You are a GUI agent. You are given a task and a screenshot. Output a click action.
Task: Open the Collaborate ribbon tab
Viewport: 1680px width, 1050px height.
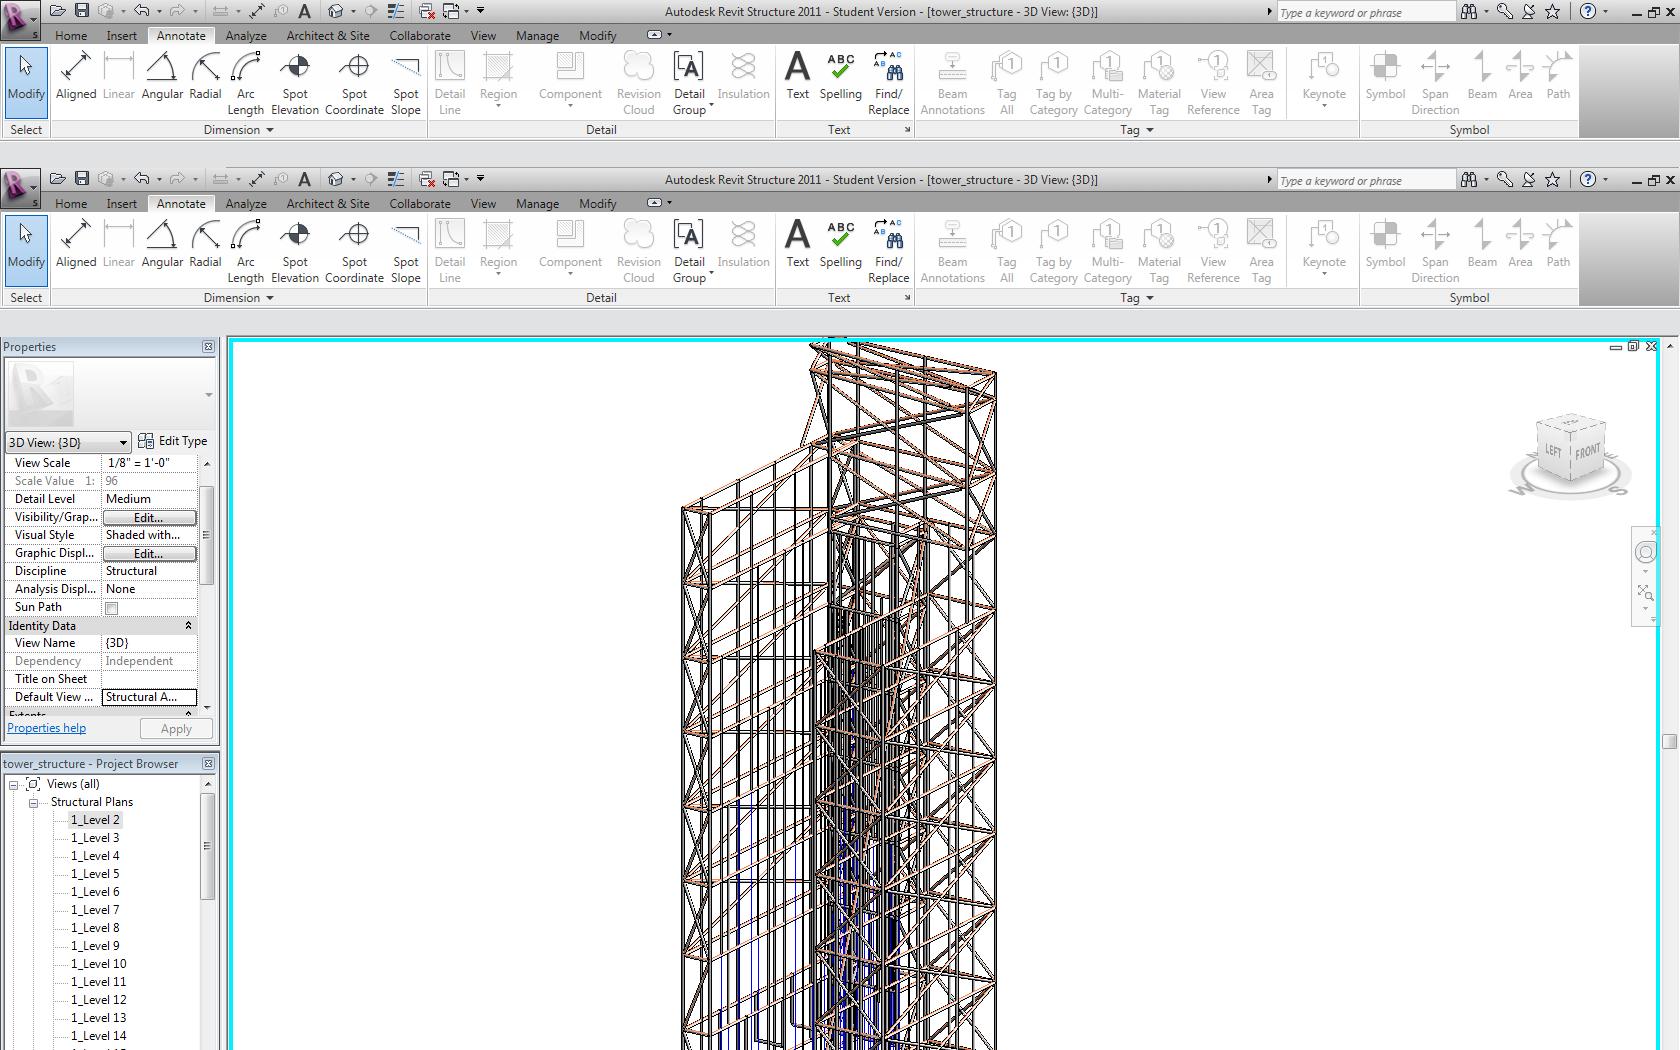click(x=419, y=35)
